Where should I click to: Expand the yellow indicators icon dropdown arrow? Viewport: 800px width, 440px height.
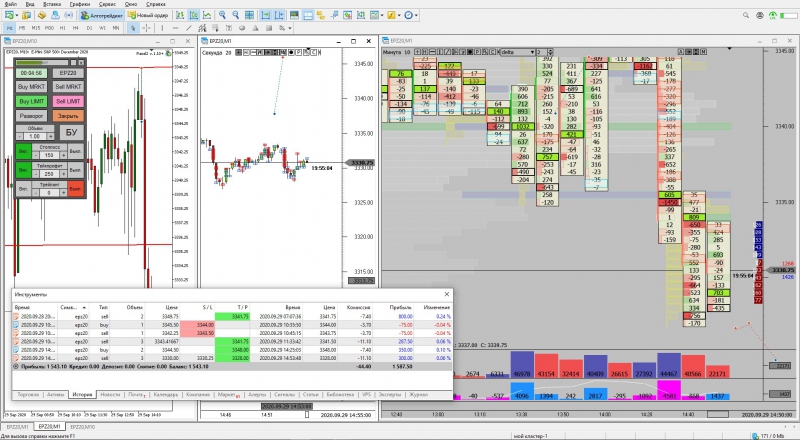(x=399, y=15)
